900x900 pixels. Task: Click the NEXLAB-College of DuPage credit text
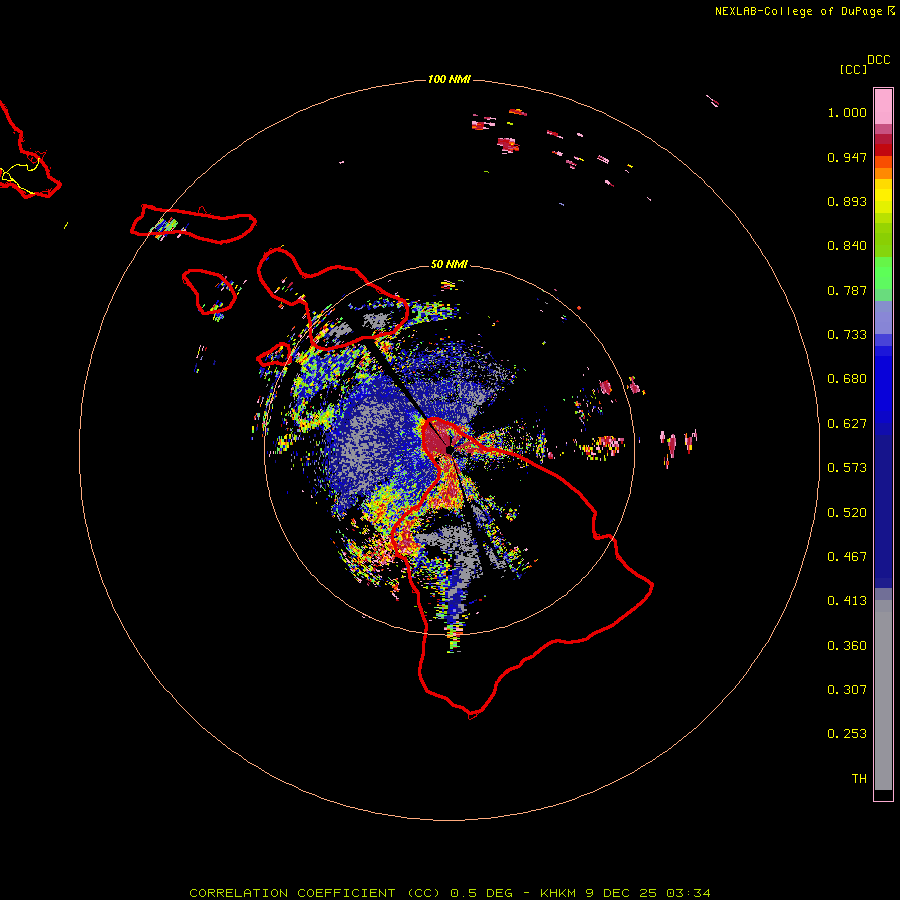[x=798, y=11]
